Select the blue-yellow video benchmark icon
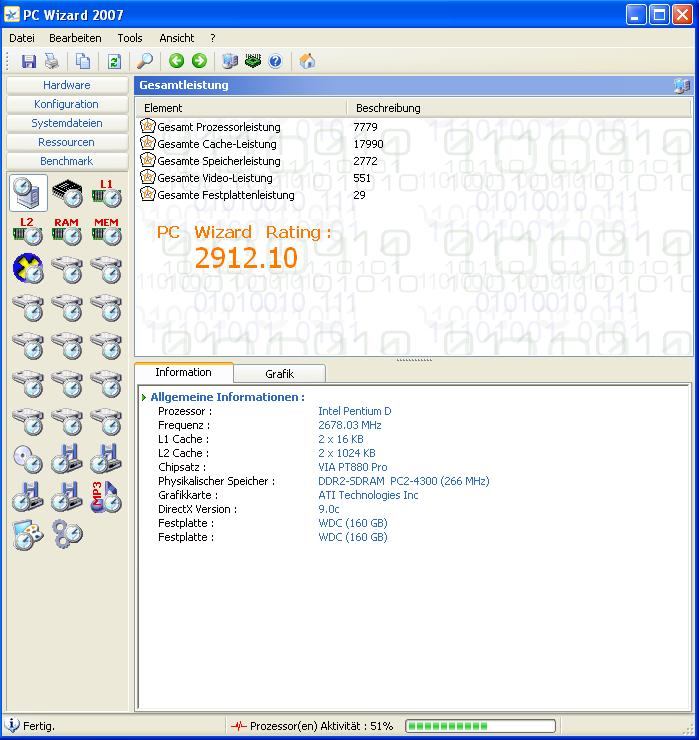699x740 pixels. (x=28, y=269)
